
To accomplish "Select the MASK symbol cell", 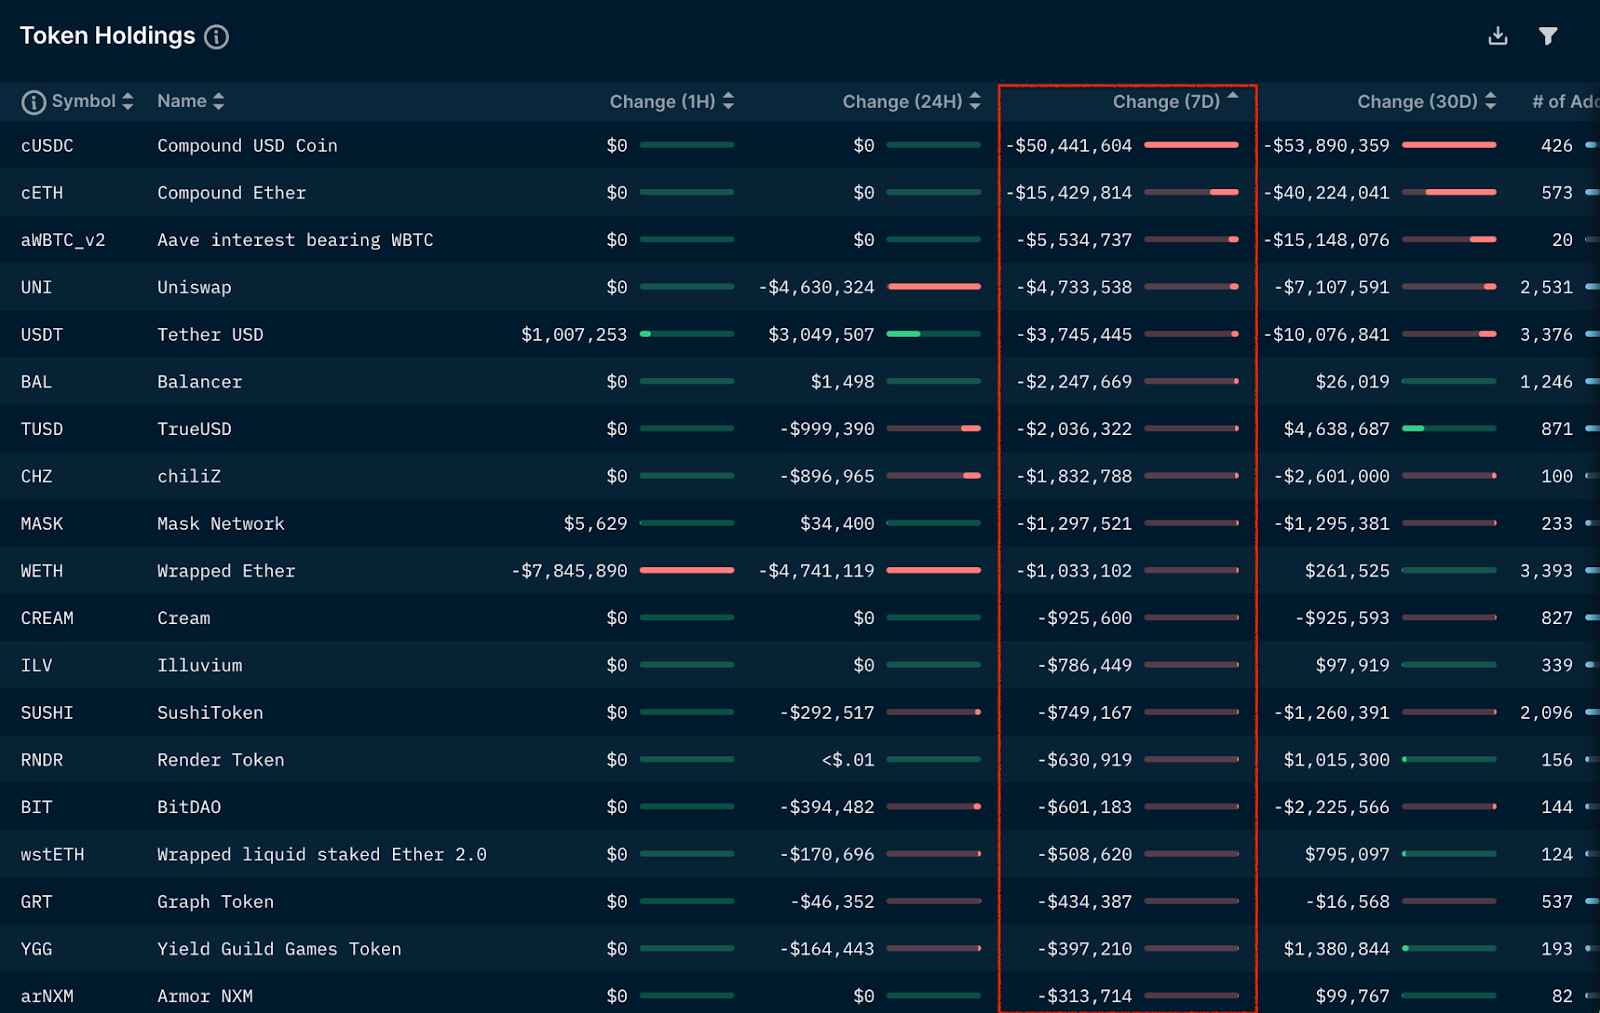I will (42, 524).
